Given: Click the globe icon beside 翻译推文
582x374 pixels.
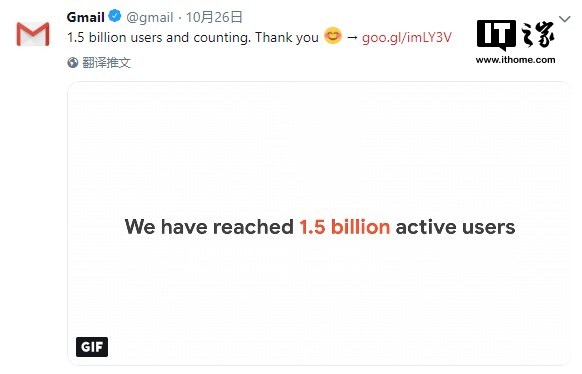Looking at the screenshot, I should 73,63.
